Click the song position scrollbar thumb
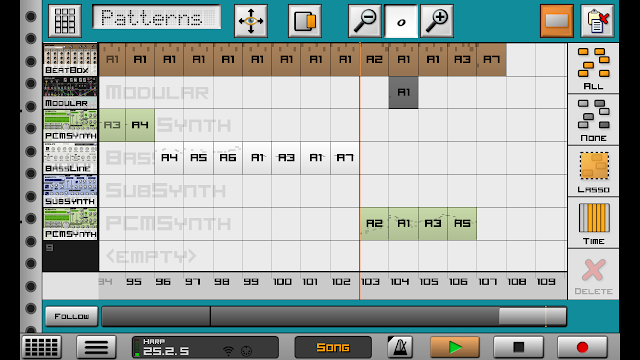 532,316
